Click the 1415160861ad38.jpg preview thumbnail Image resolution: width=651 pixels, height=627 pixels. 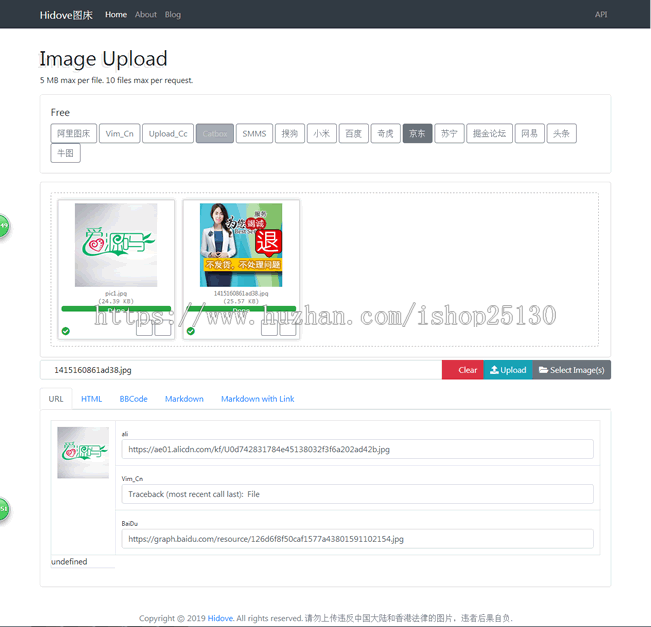pyautogui.click(x=241, y=245)
